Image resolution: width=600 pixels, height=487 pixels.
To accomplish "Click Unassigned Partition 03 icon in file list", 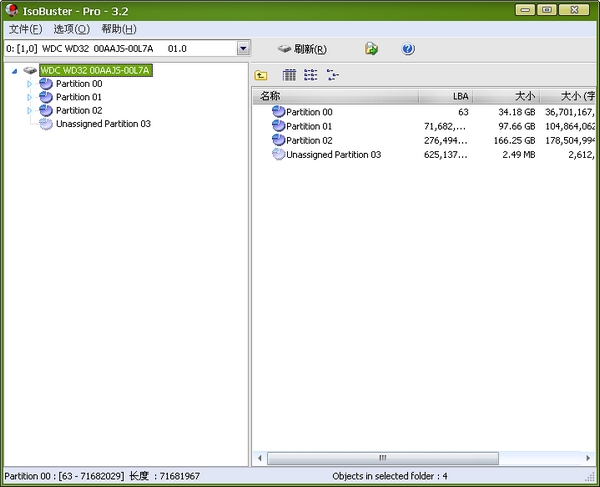I will pos(279,154).
